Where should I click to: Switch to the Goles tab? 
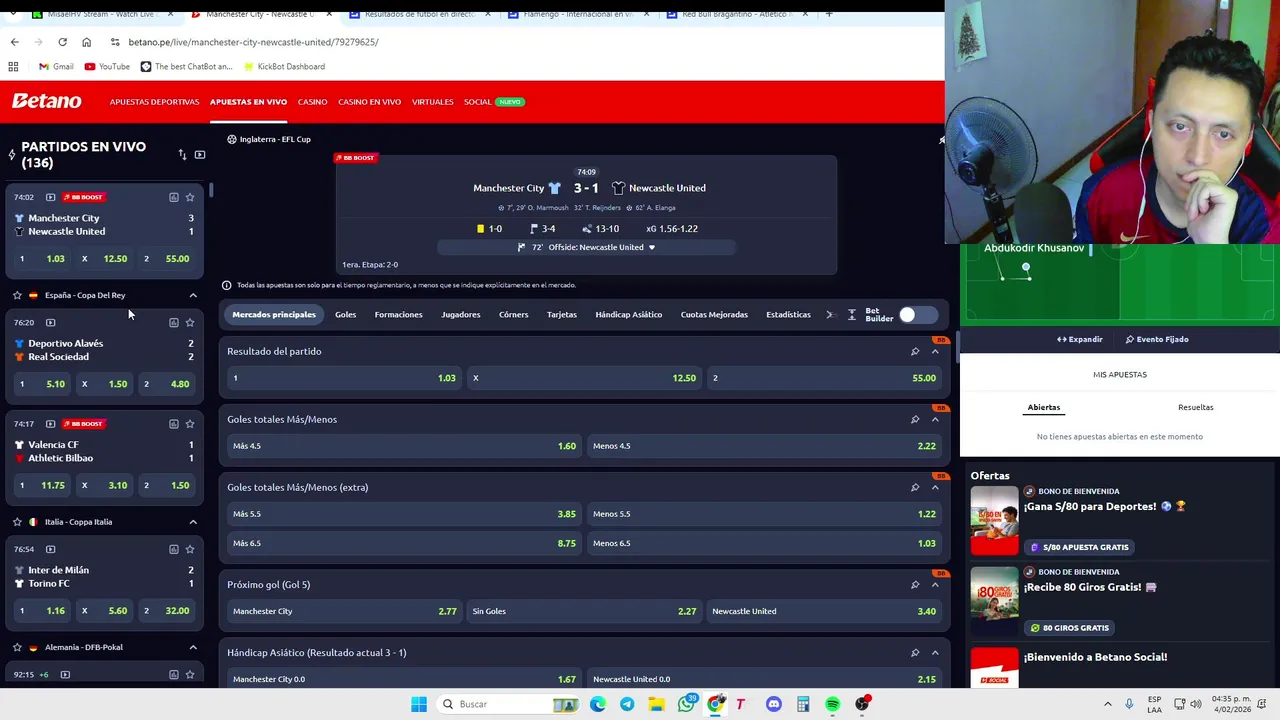point(345,315)
